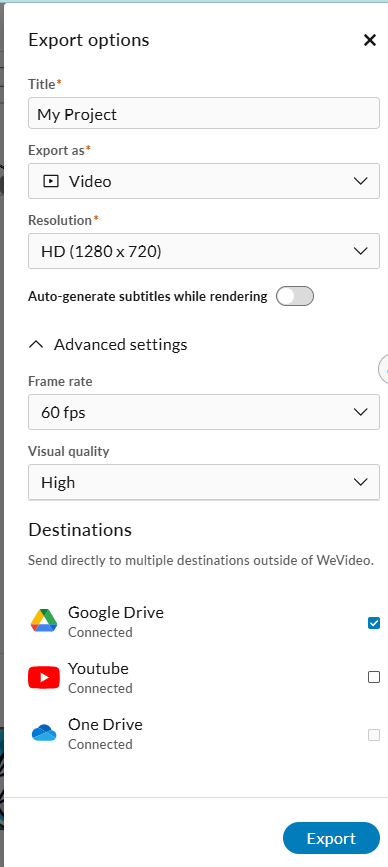Click the One Drive cloud icon

pyautogui.click(x=44, y=733)
